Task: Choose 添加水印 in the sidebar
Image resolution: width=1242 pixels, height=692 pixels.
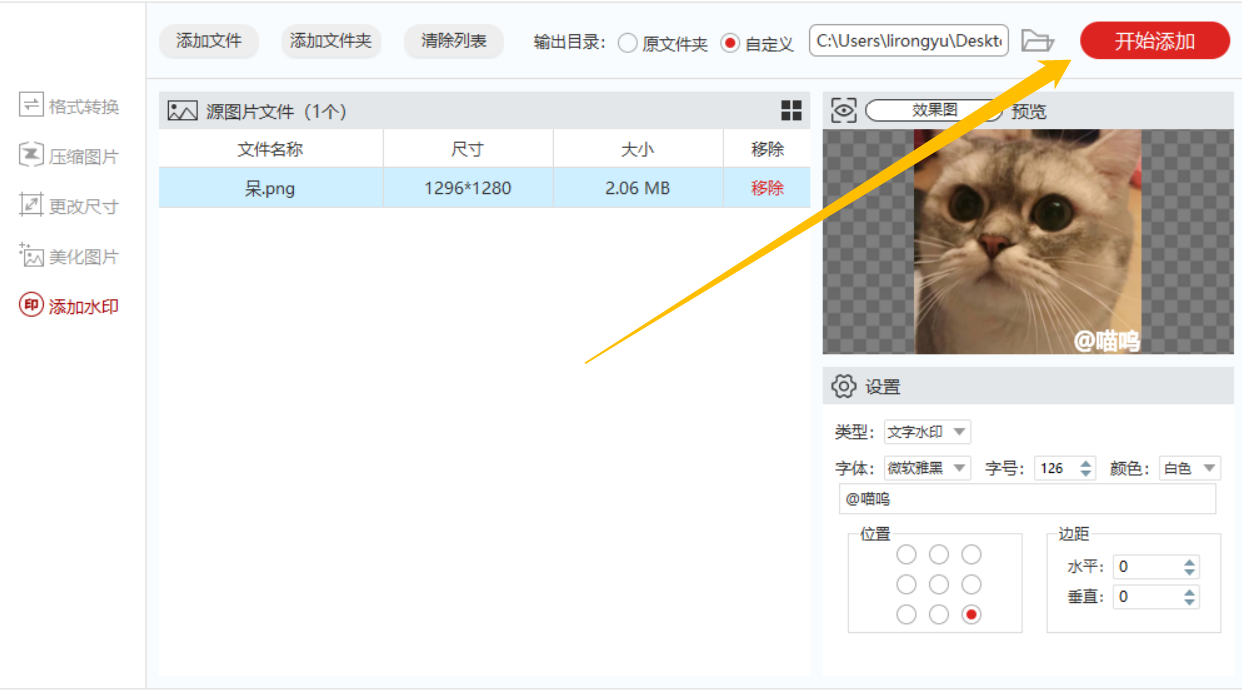Action: pyautogui.click(x=69, y=307)
